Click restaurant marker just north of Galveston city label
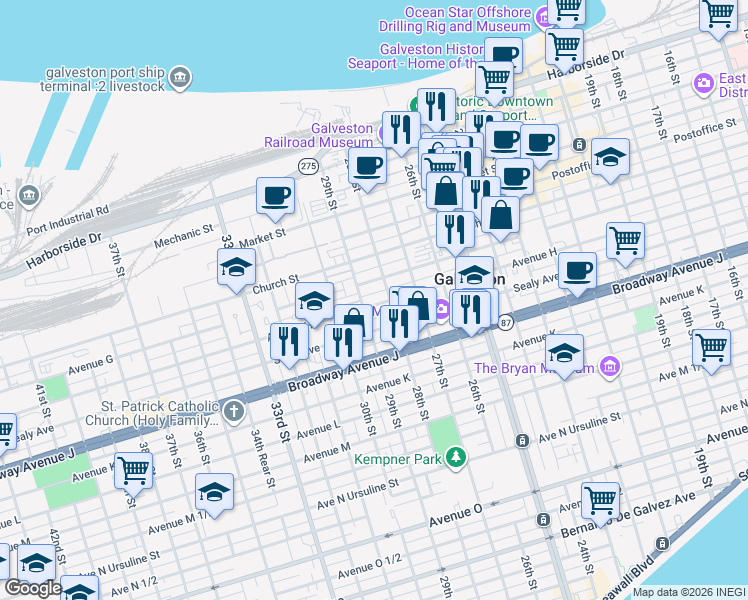Viewport: 748px width, 600px height. pyautogui.click(x=456, y=234)
